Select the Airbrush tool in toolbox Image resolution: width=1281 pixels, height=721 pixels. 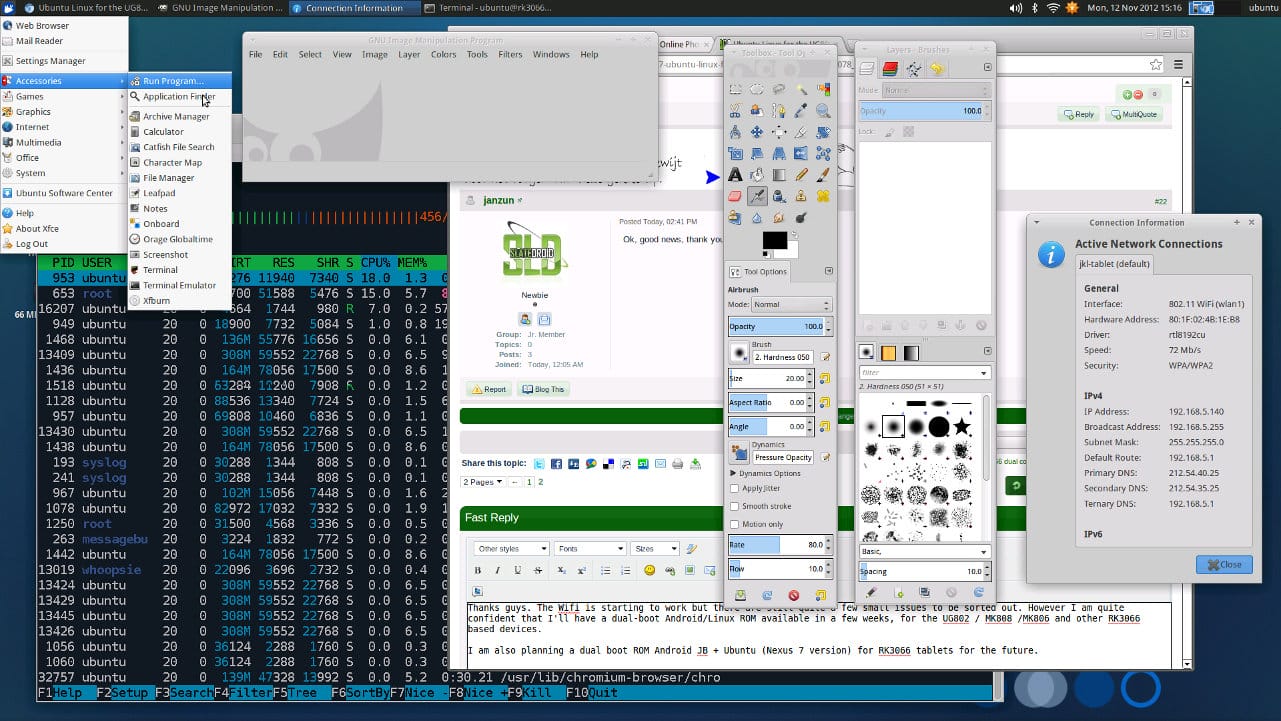coord(757,196)
